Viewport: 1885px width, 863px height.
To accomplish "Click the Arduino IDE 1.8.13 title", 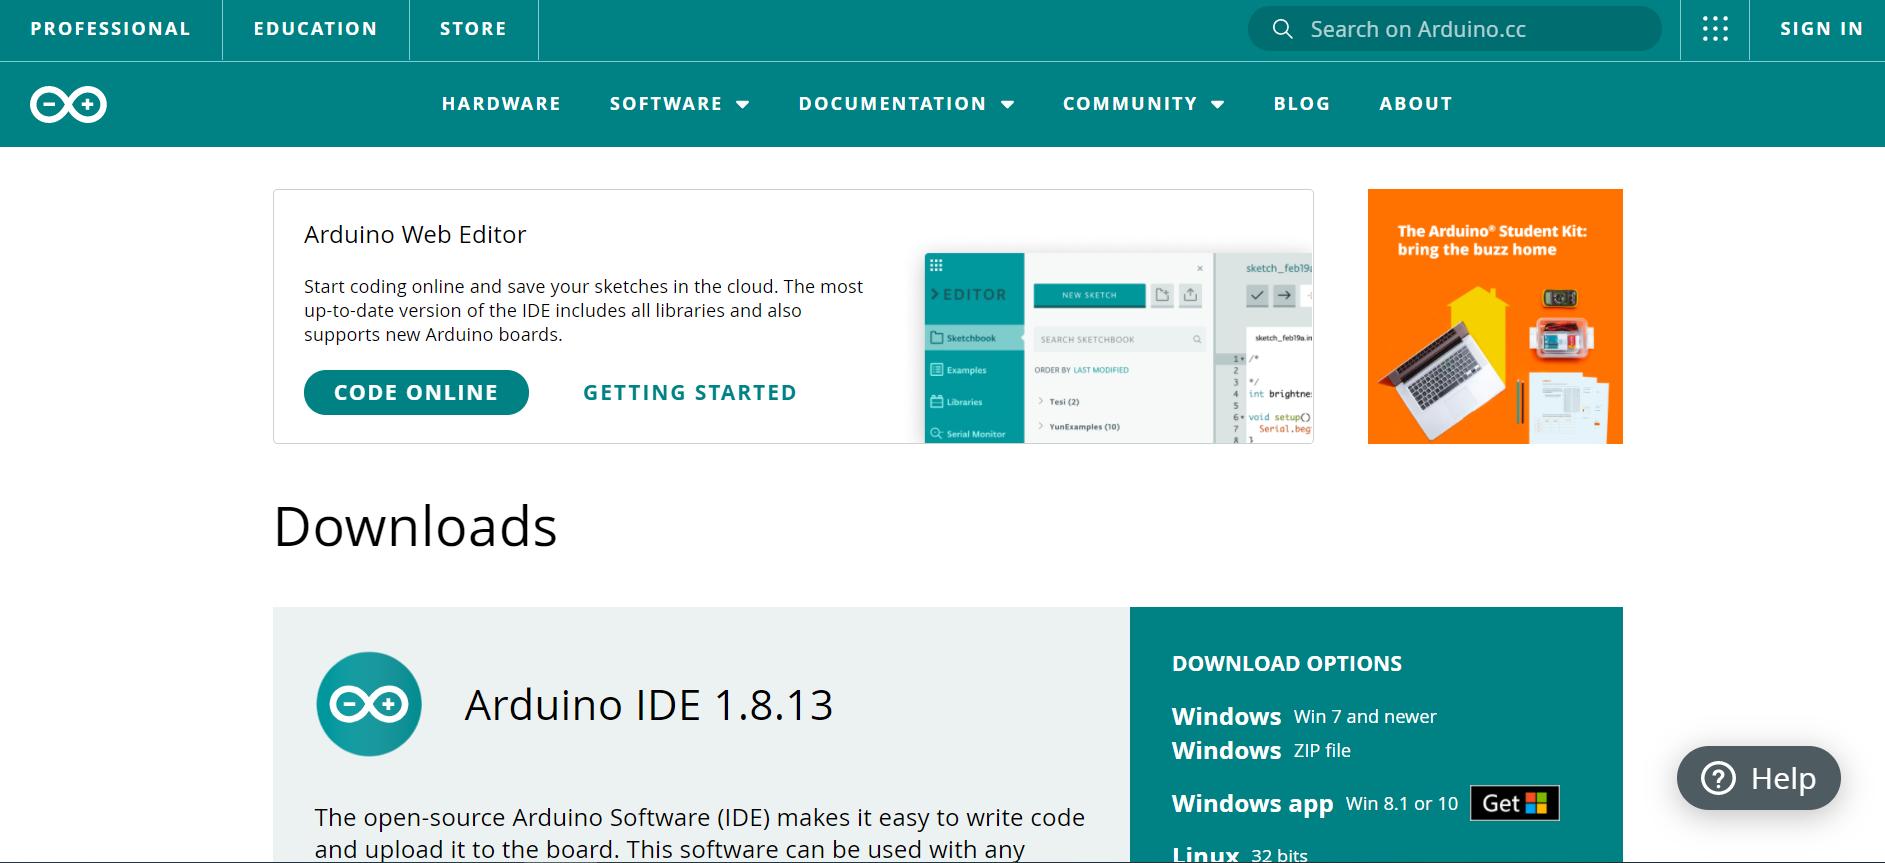I will pyautogui.click(x=649, y=705).
